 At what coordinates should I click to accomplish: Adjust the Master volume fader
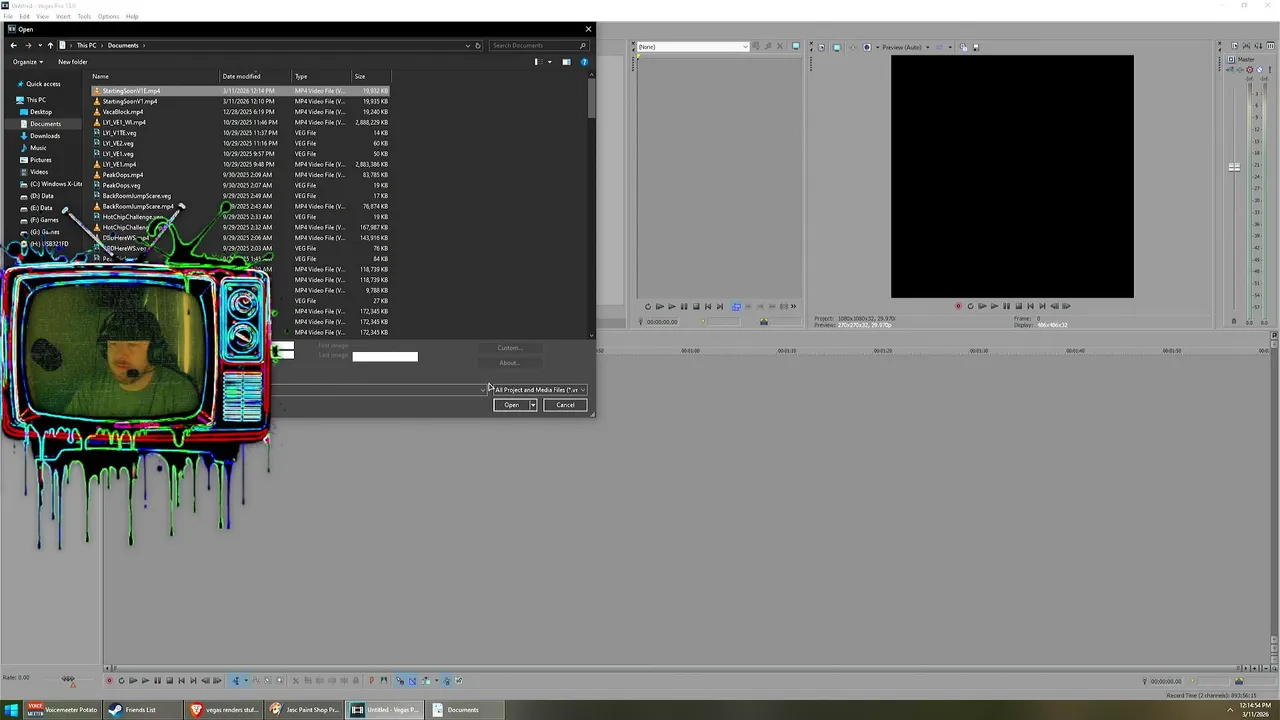pos(1234,167)
